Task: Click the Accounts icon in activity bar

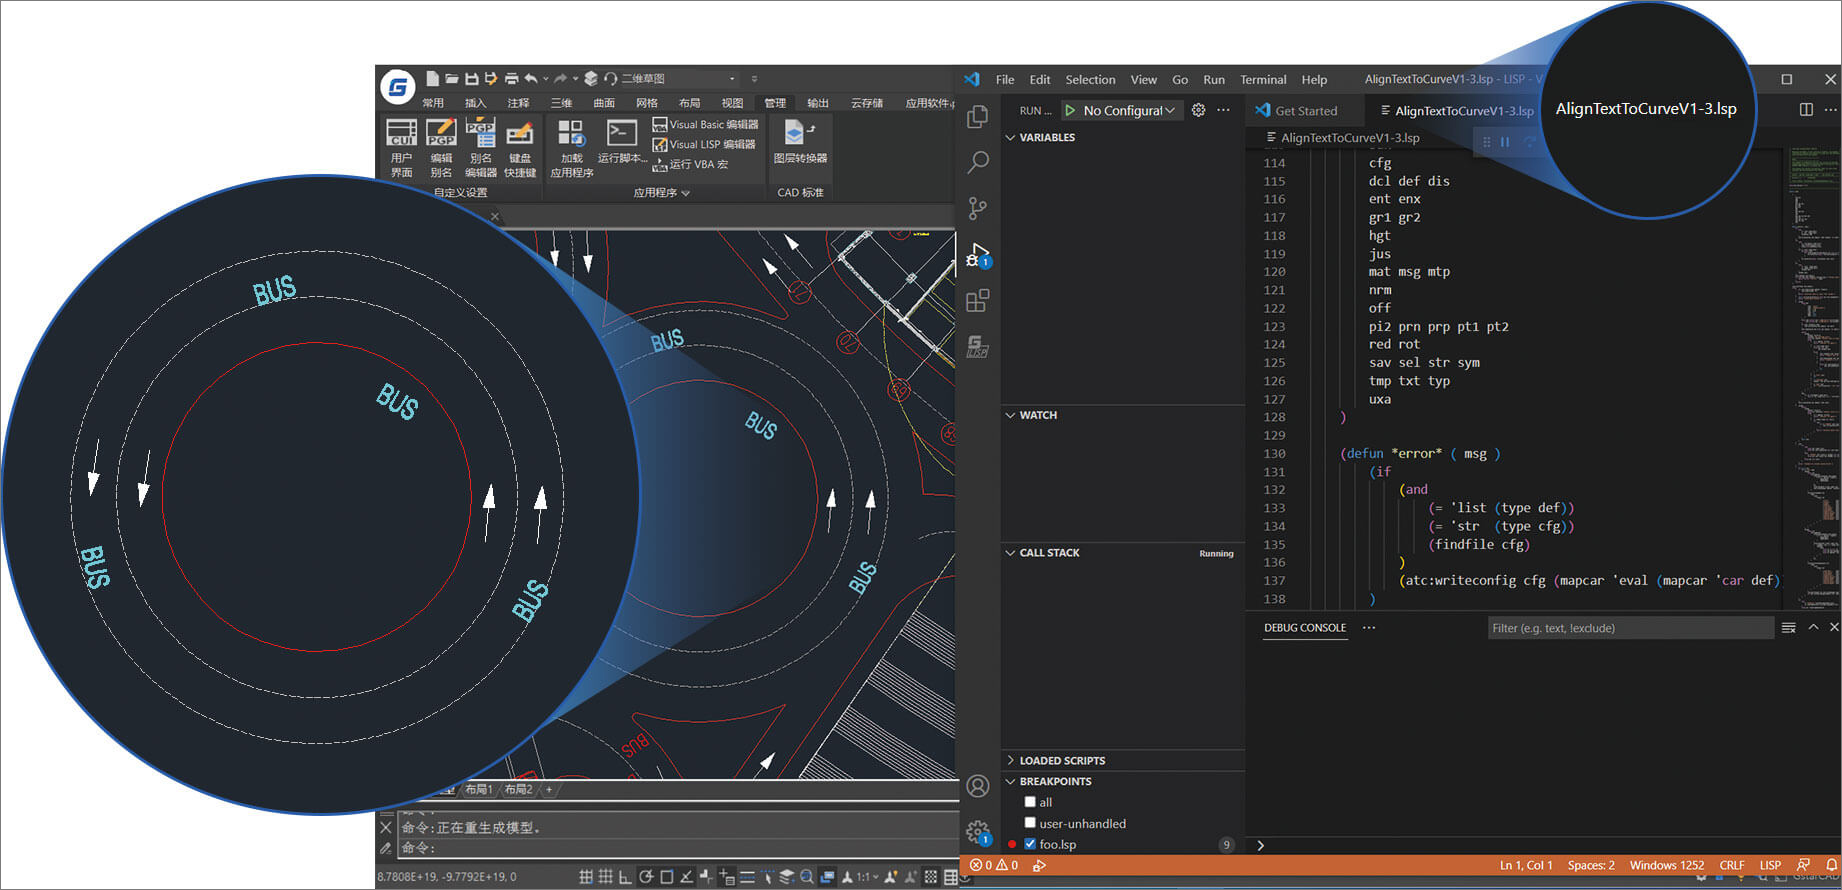Action: [x=978, y=786]
